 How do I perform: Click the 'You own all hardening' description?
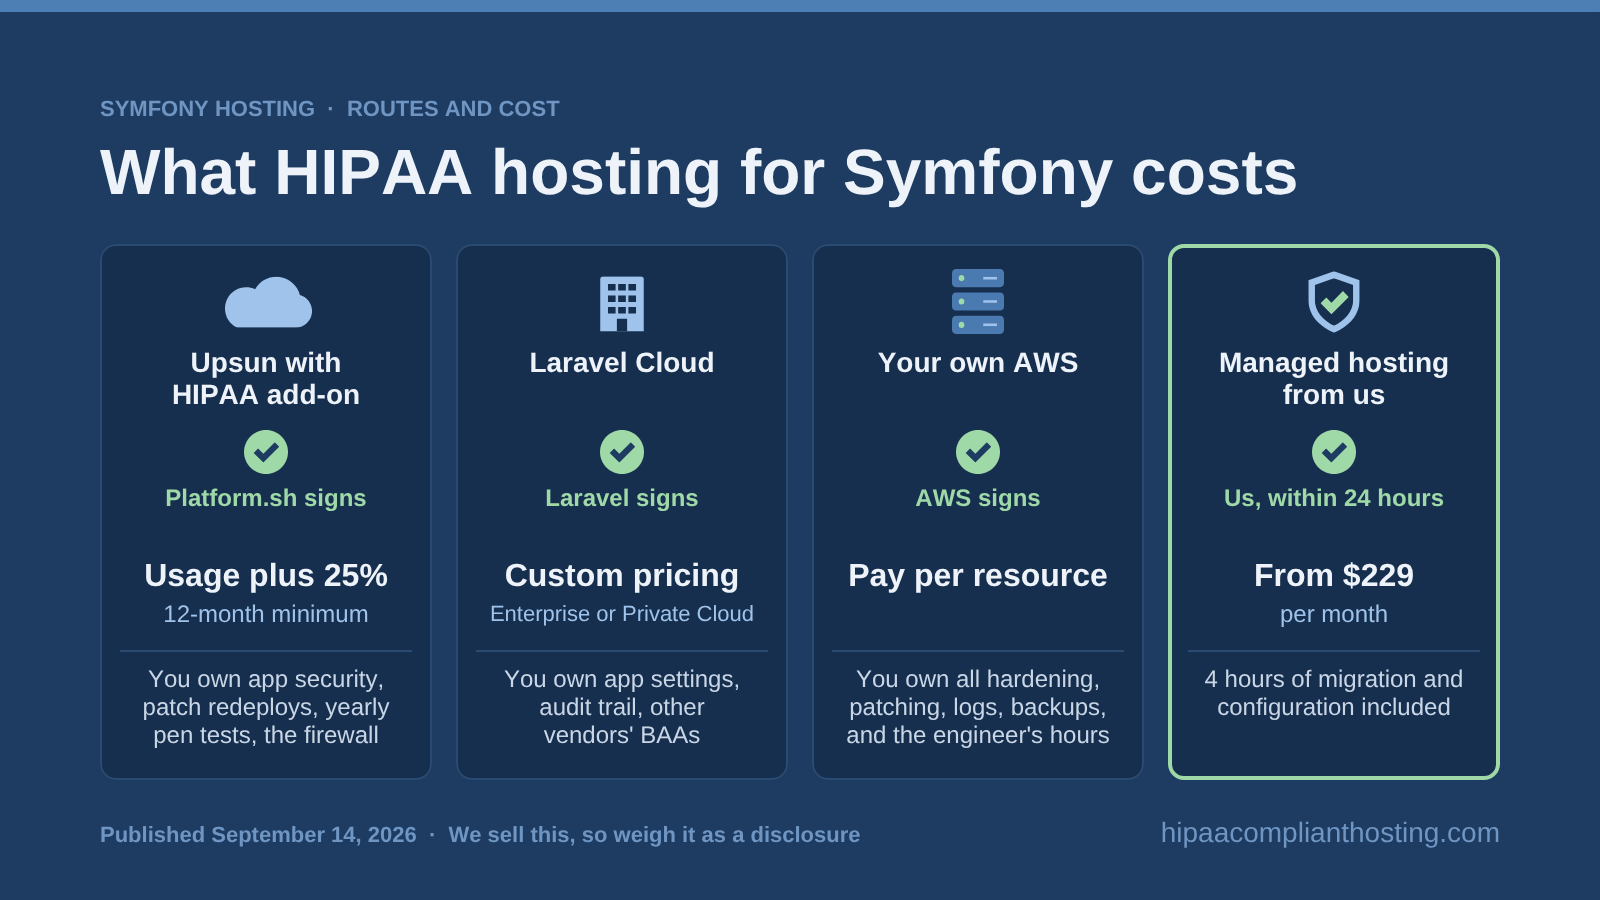point(978,707)
